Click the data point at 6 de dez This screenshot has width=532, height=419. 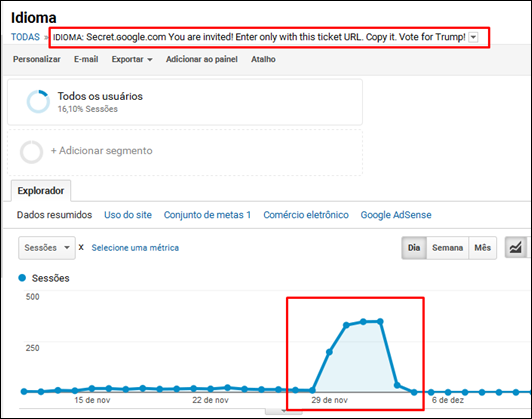click(448, 393)
